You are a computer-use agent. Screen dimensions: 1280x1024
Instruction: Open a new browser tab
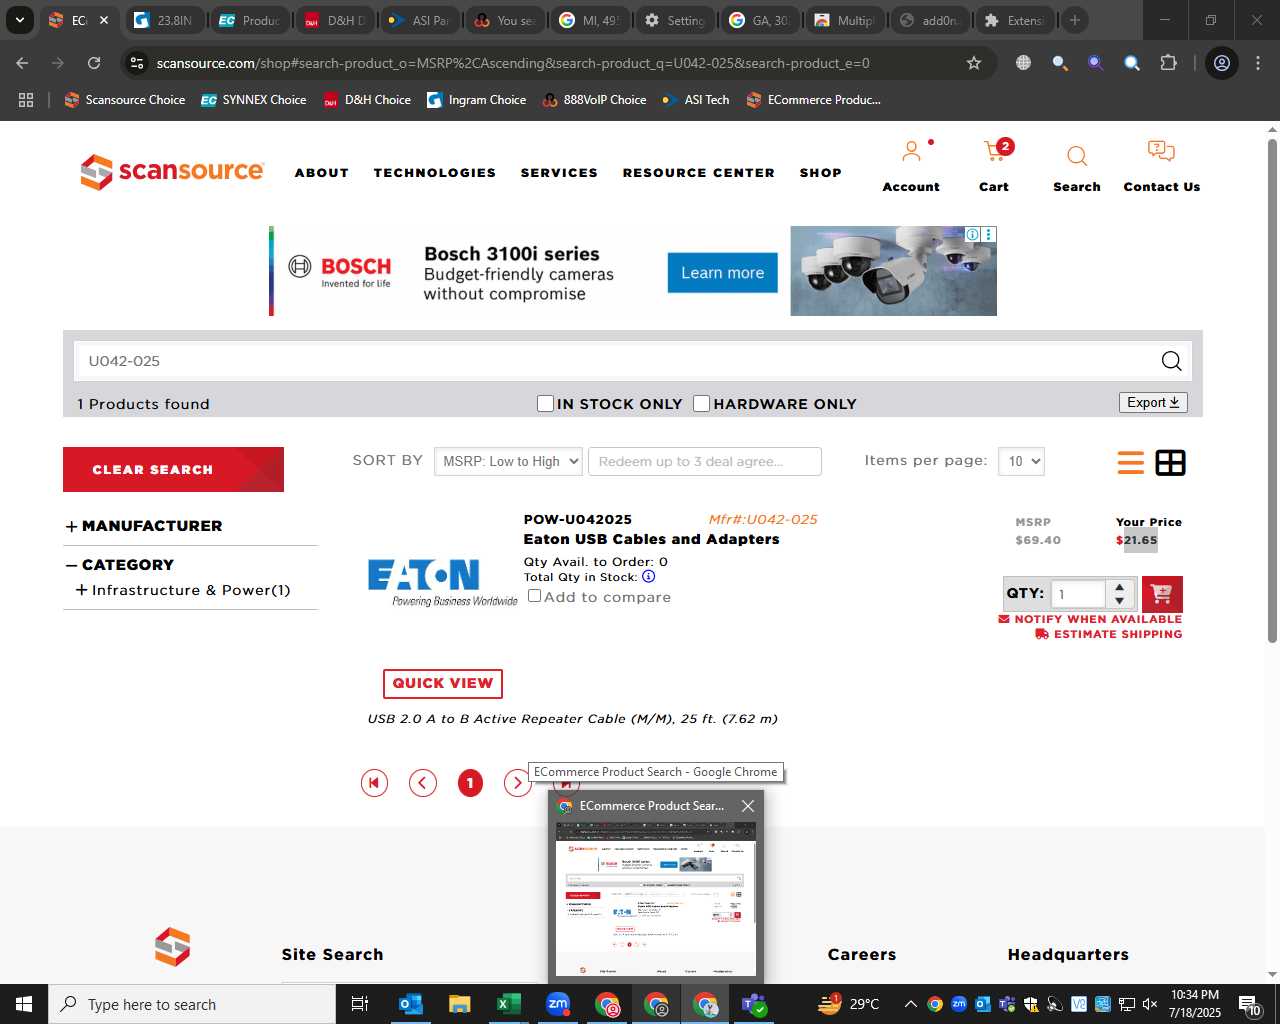pos(1075,20)
